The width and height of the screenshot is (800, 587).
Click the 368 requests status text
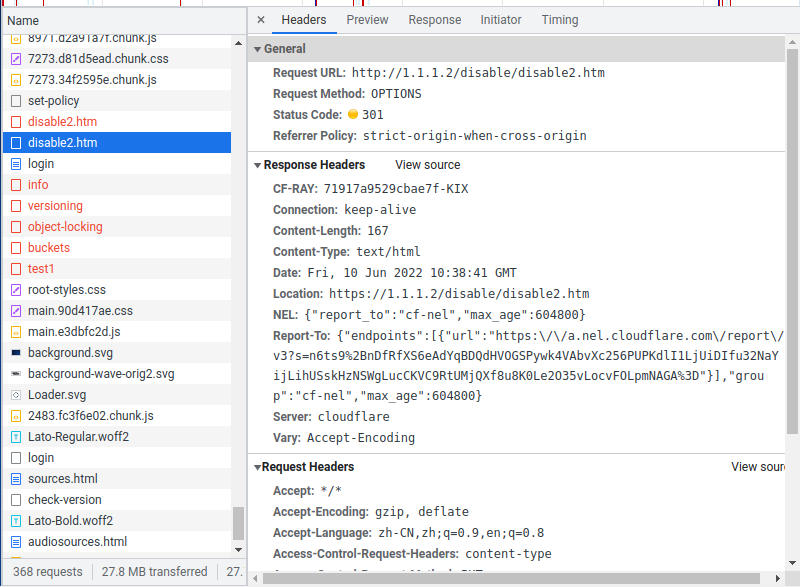[x=48, y=572]
